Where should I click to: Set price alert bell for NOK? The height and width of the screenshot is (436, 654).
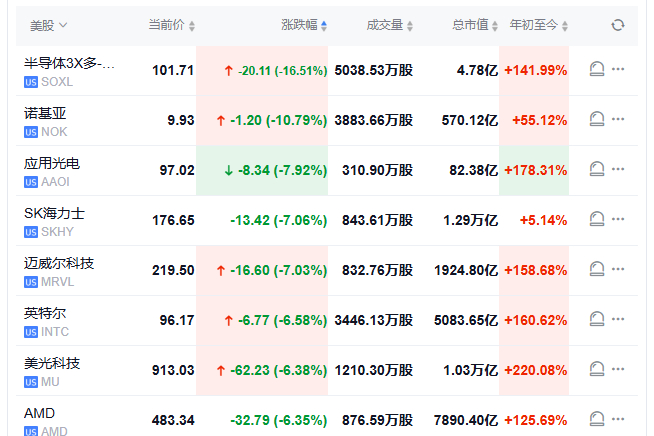tap(597, 119)
